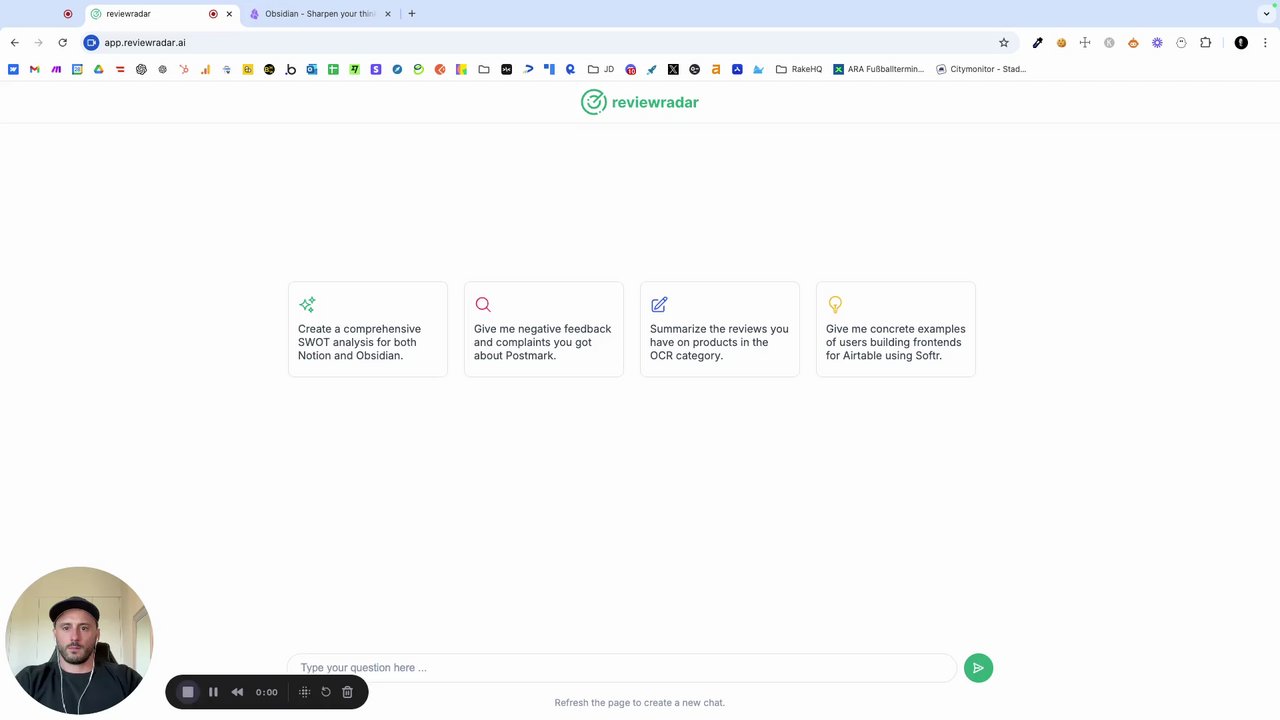Open the ARA Fußballtermin bookmark

click(x=879, y=69)
